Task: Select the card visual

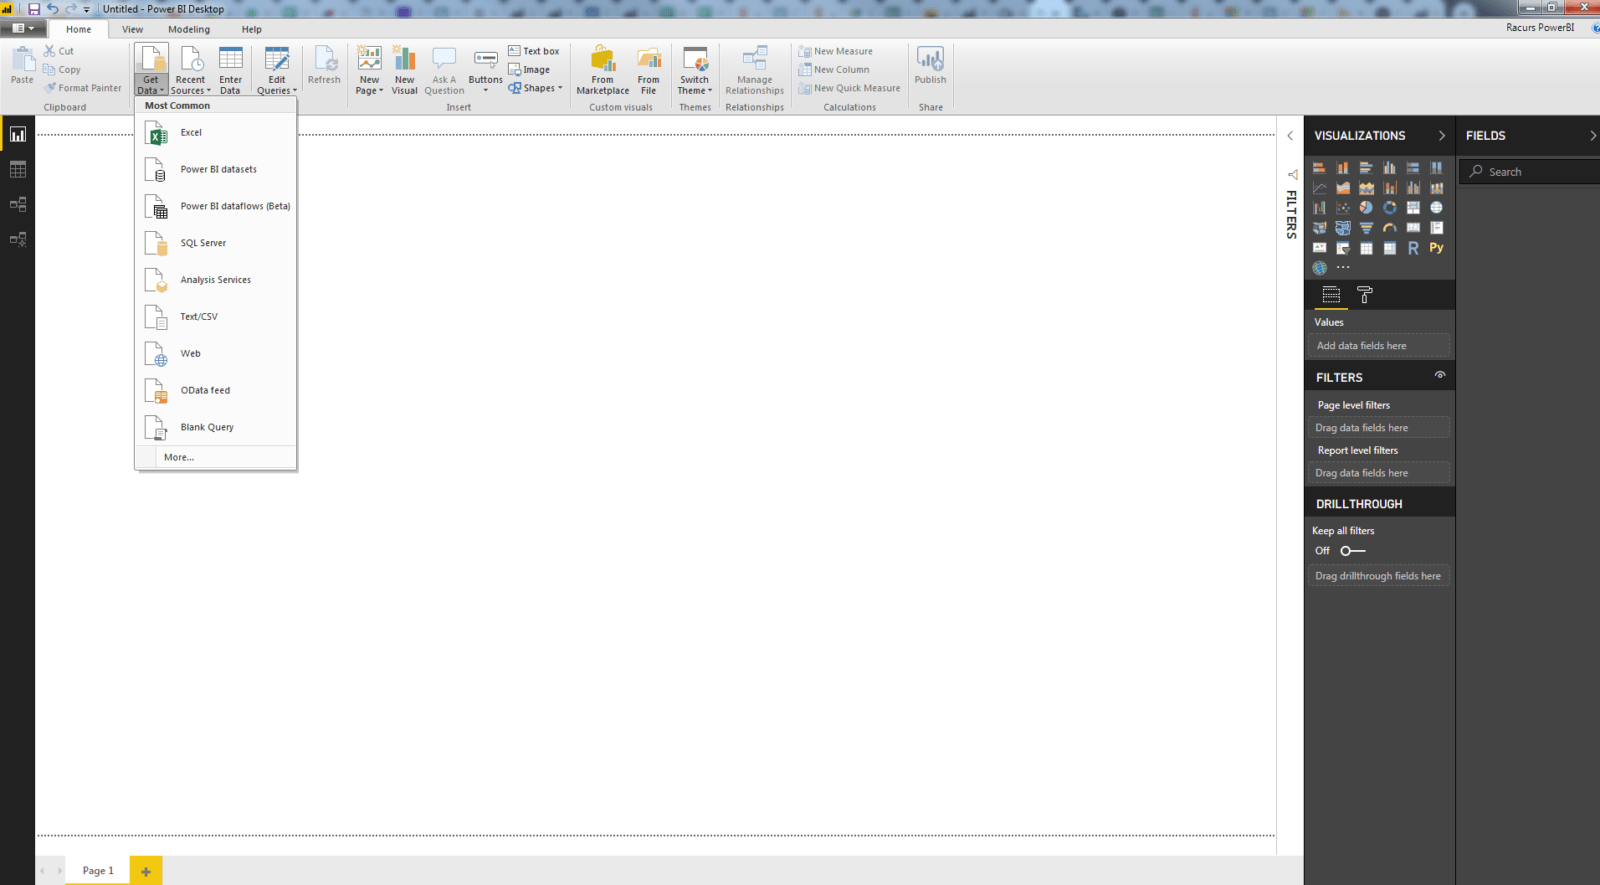Action: (x=1413, y=228)
